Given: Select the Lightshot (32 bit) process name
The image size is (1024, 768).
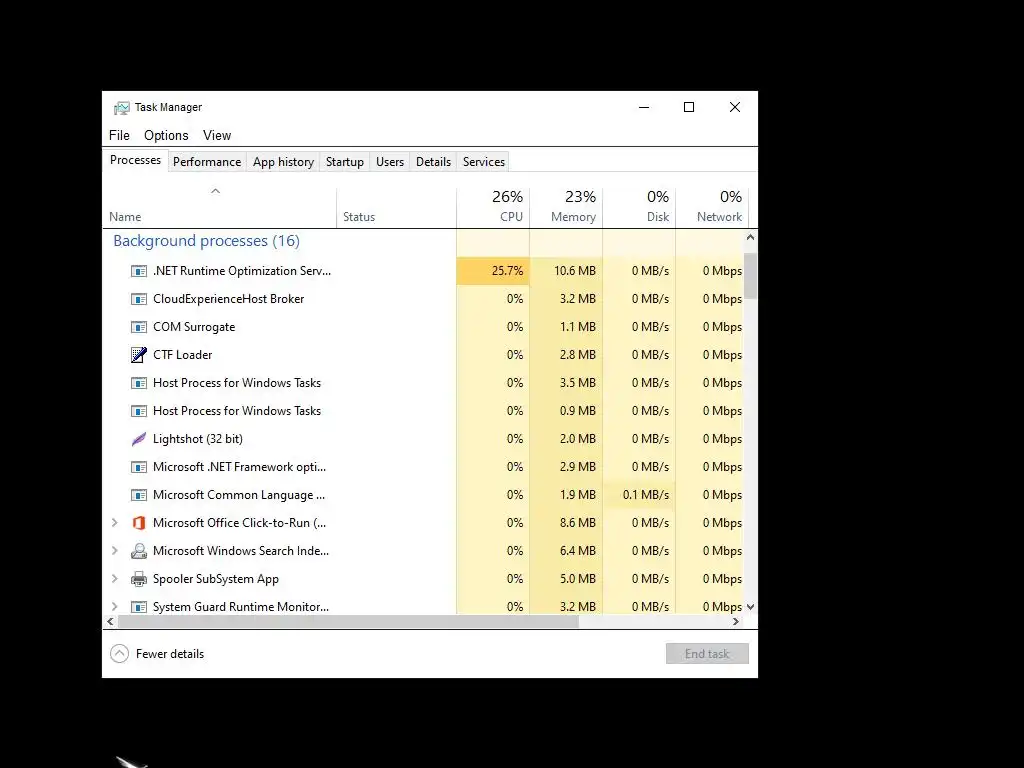Looking at the screenshot, I should [x=198, y=439].
